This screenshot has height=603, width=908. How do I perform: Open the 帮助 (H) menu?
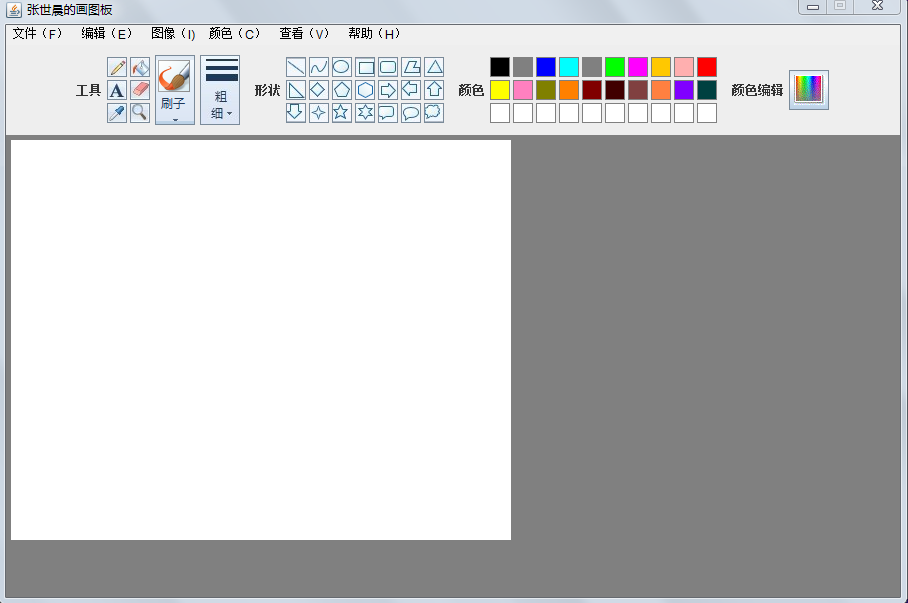click(374, 34)
